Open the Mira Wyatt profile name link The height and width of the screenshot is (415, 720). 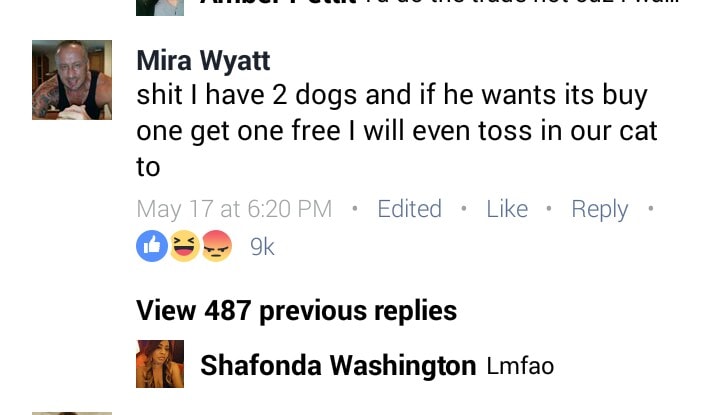pyautogui.click(x=203, y=61)
